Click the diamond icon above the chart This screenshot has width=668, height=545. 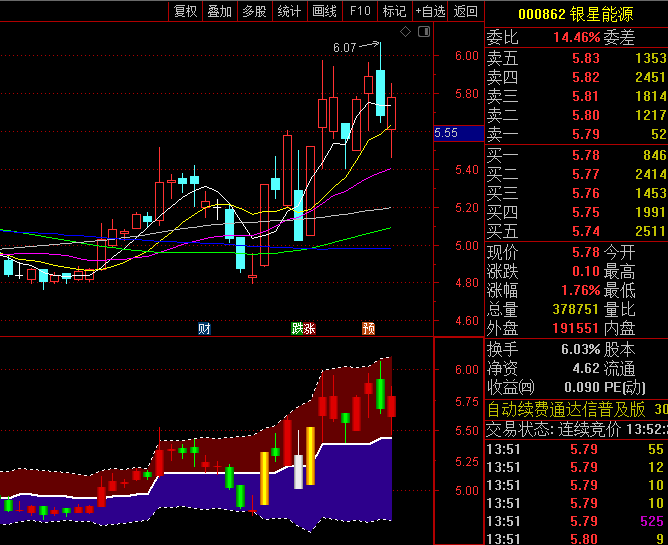[x=406, y=32]
